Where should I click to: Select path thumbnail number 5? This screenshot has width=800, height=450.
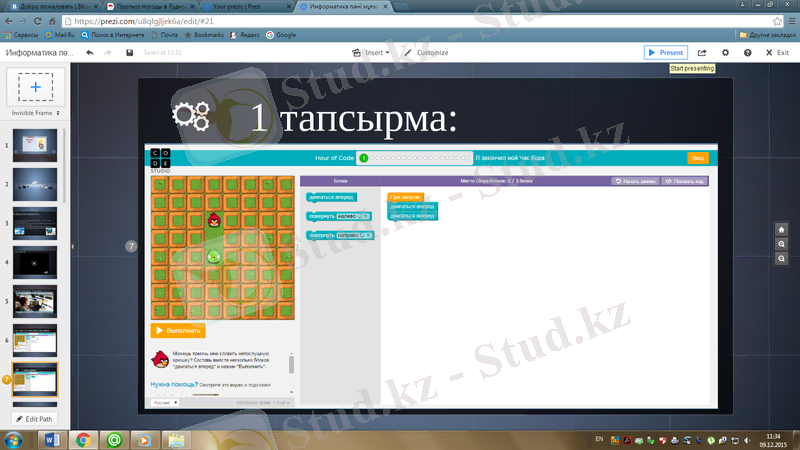coord(35,301)
